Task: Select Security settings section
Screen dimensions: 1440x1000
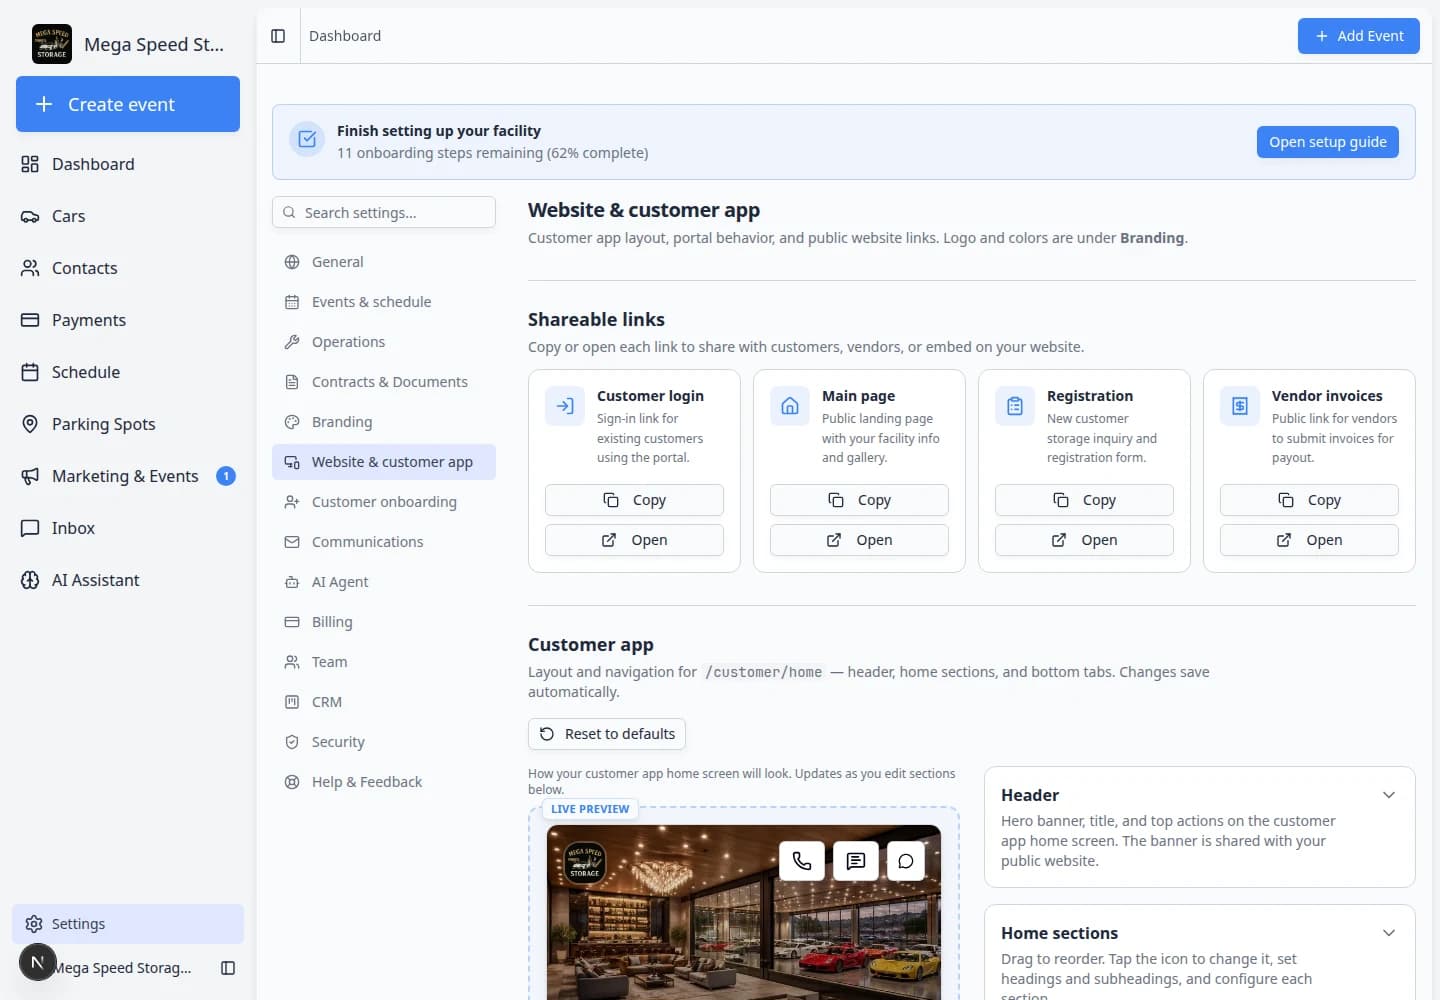Action: (x=384, y=742)
